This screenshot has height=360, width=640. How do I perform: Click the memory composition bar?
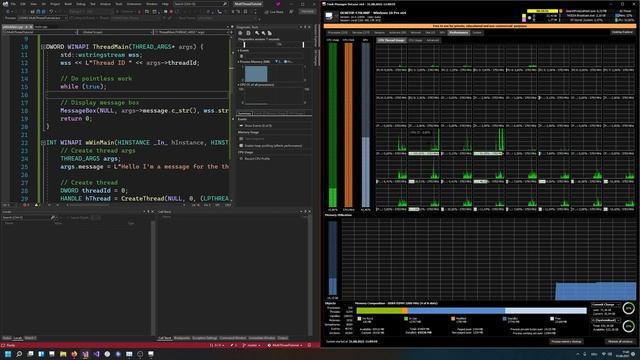(471, 311)
